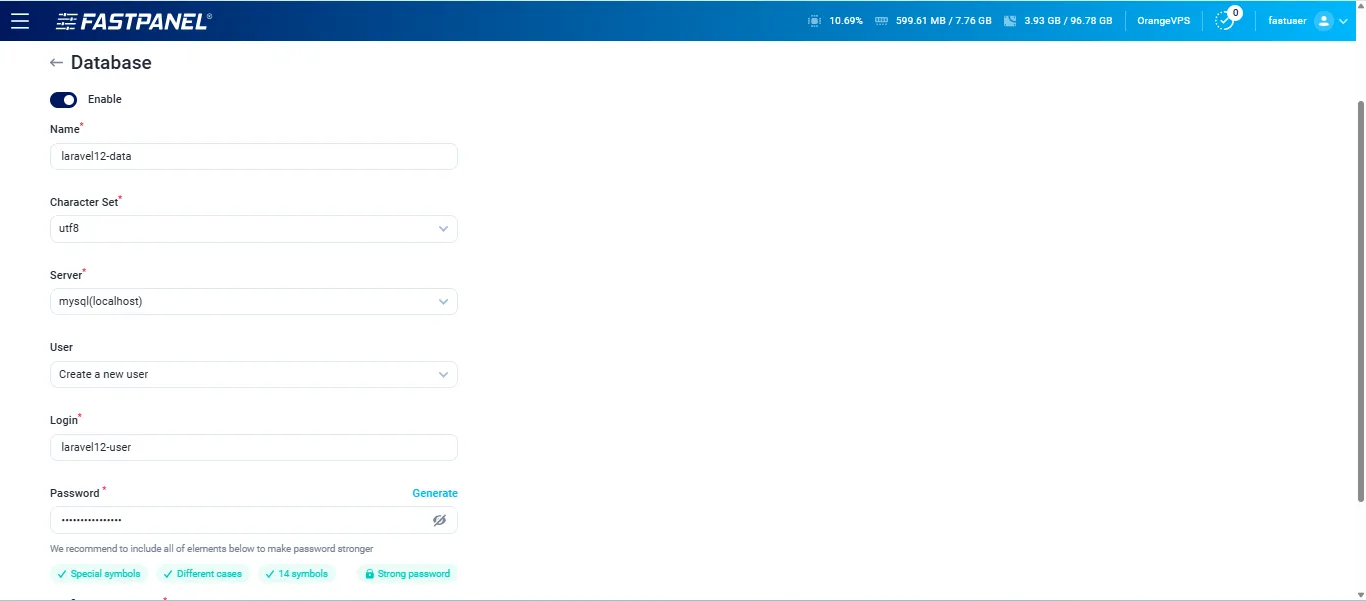
Task: Open the Server mysql(localhost) dropdown
Action: (x=443, y=301)
